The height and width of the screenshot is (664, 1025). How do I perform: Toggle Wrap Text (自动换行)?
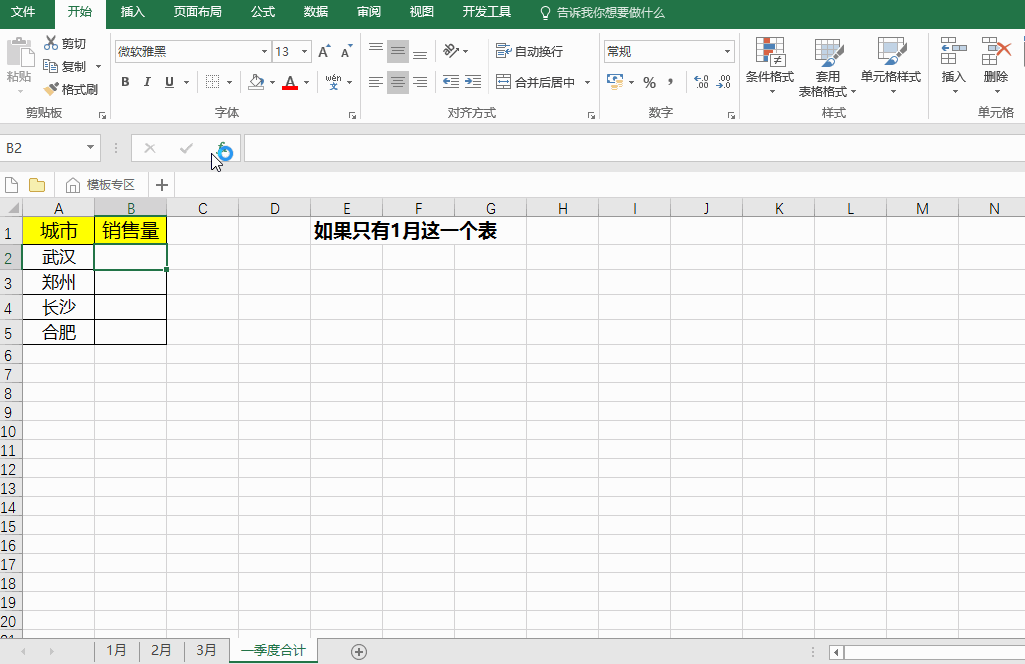coord(530,51)
